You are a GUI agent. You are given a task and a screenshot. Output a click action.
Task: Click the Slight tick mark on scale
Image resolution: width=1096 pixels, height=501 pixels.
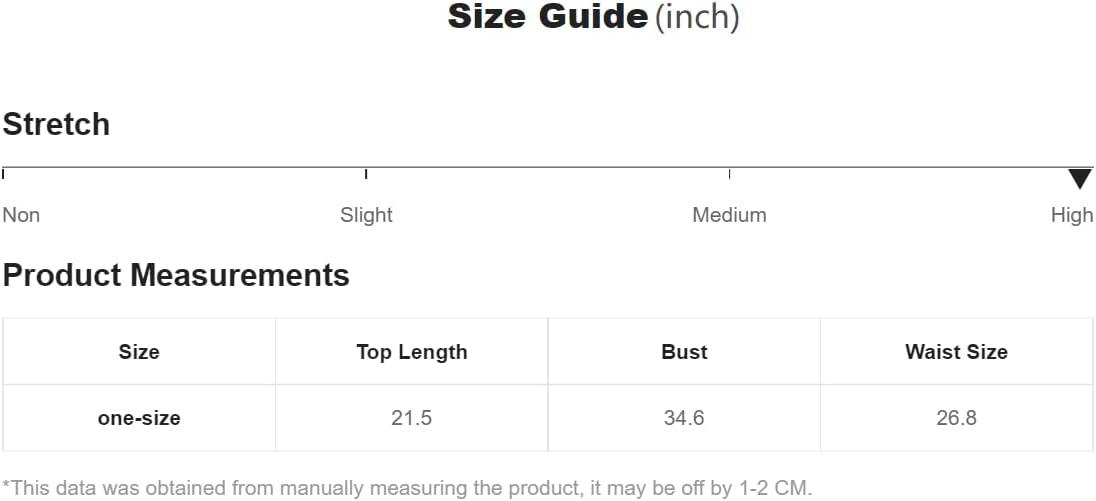(366, 173)
